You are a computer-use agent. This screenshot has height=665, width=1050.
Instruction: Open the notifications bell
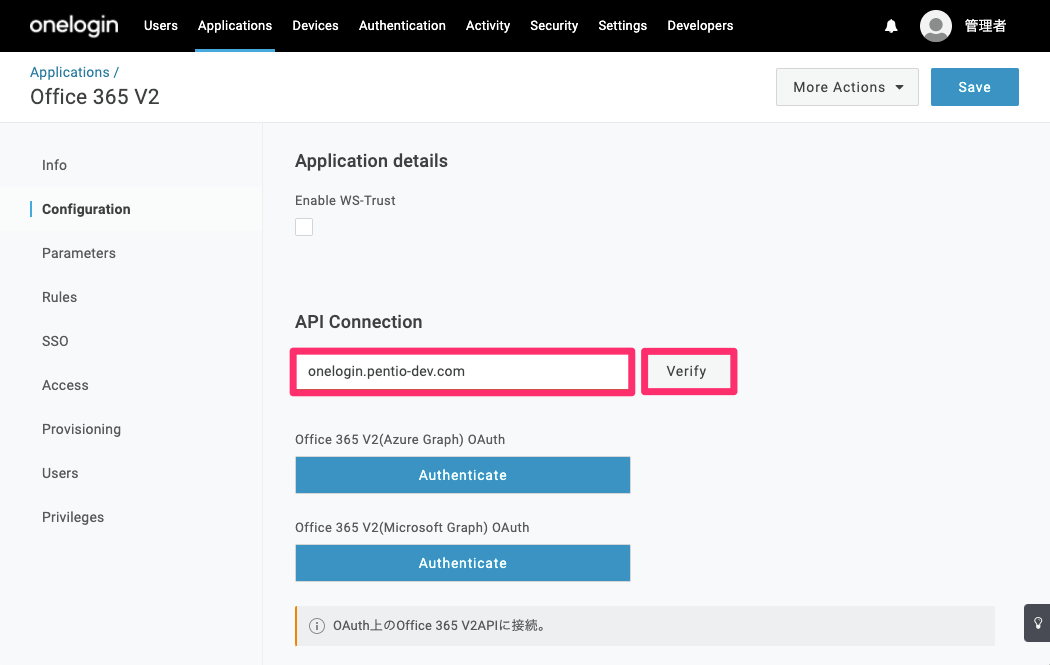[891, 26]
